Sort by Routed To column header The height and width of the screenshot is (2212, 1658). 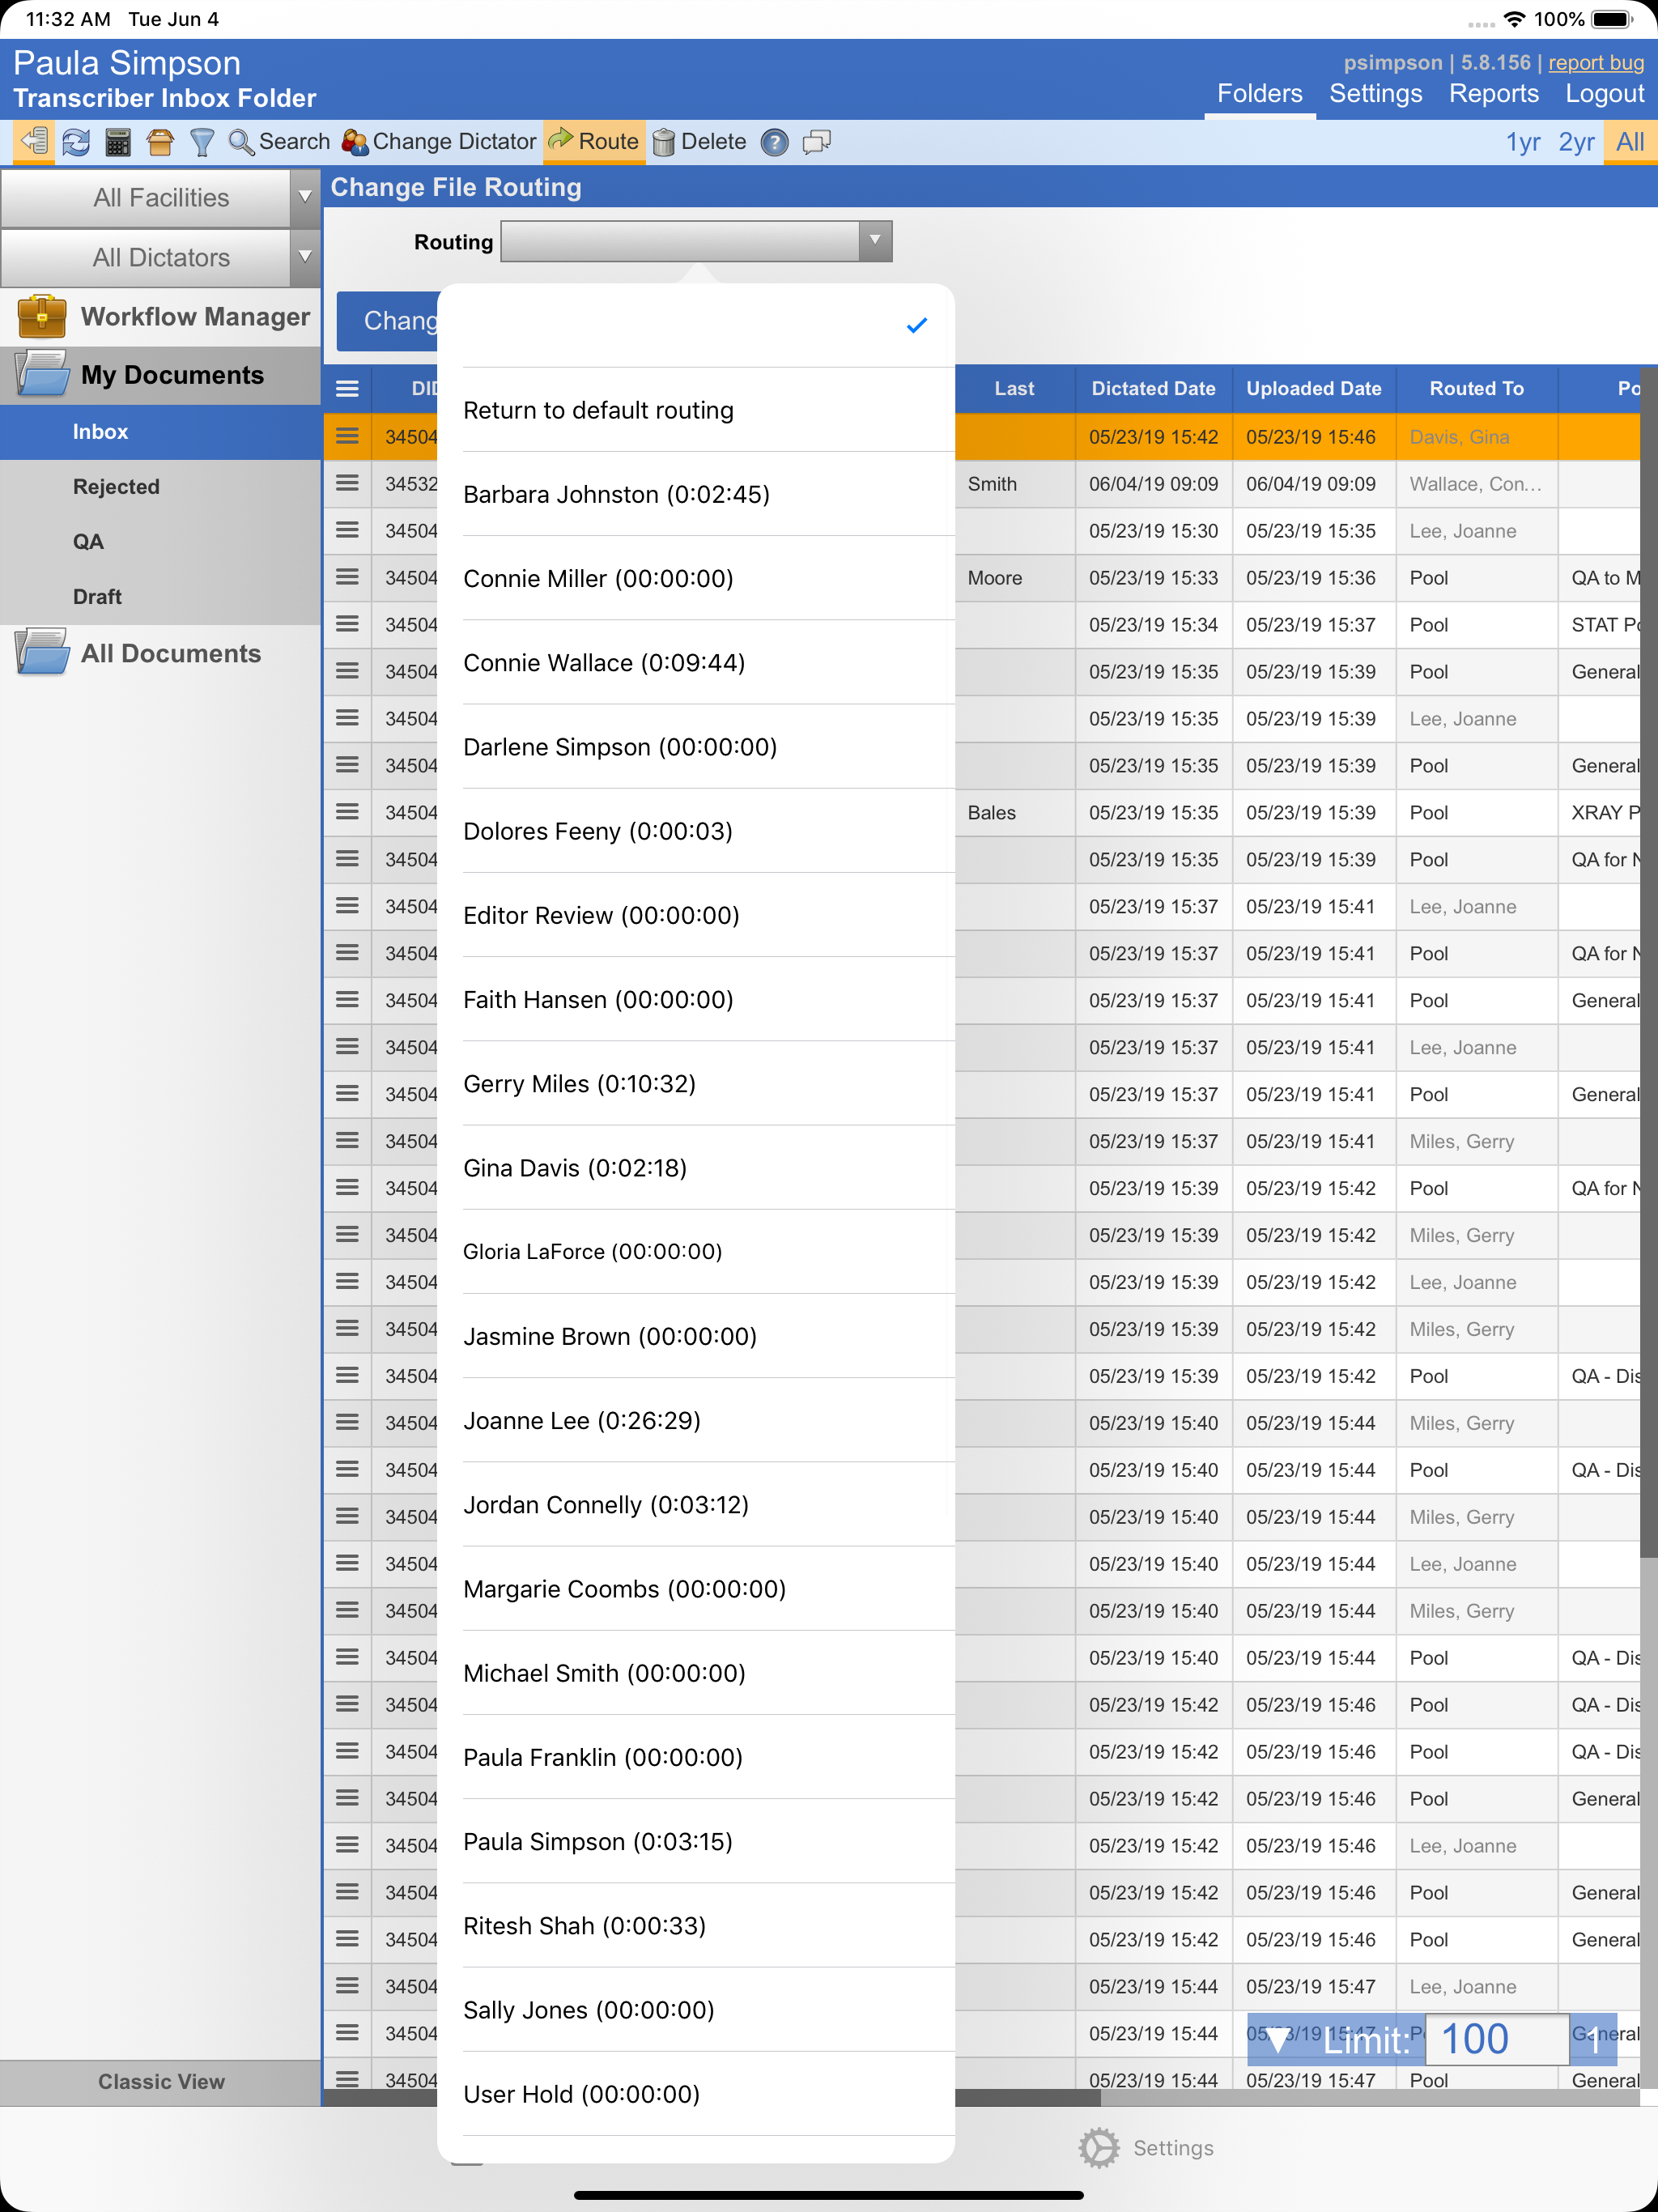[x=1476, y=389]
